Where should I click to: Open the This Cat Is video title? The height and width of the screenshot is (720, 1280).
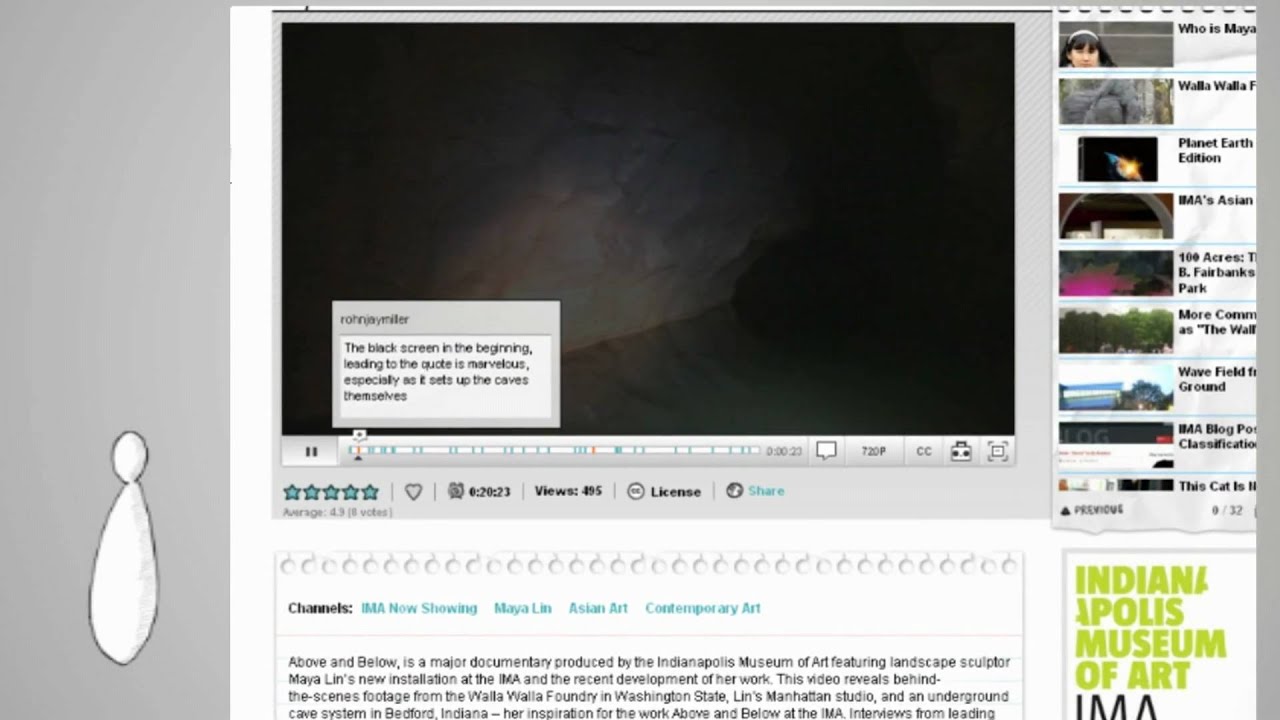1216,486
